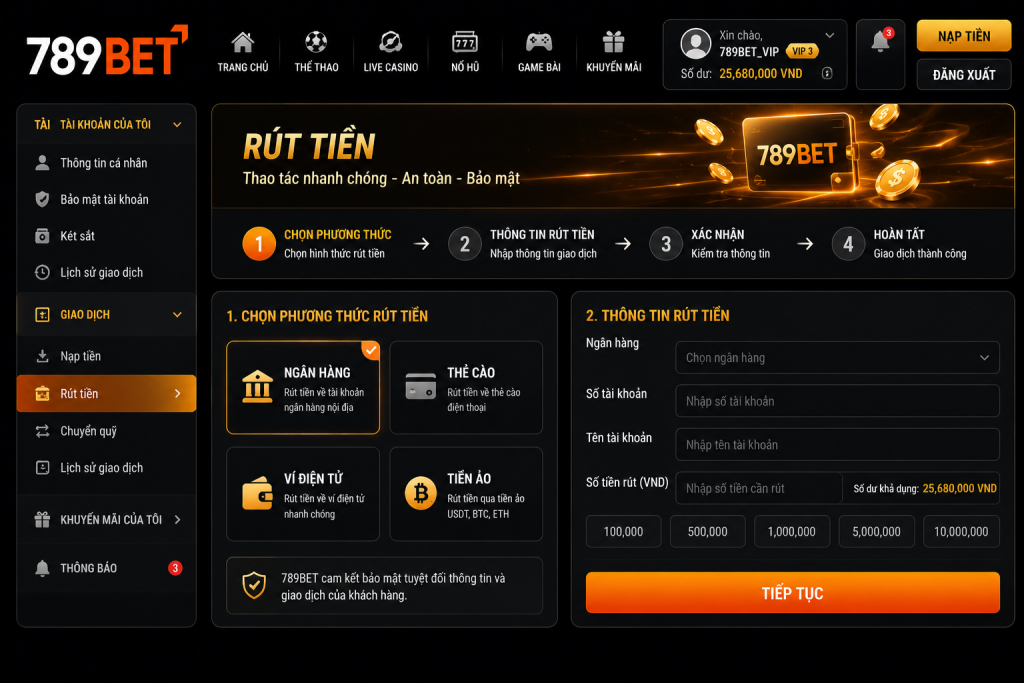
Task: Click the sidebar Khuyến mãi của tôi gift icon
Action: [x=42, y=520]
